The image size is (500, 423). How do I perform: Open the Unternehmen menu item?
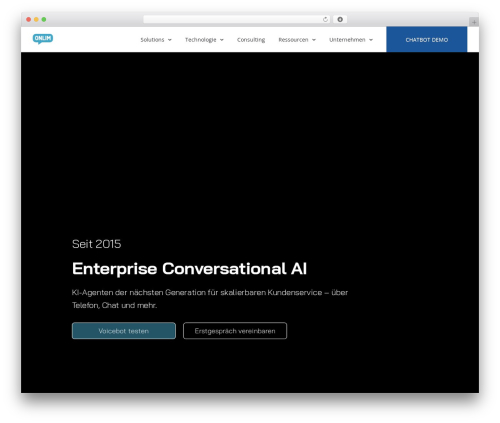click(x=347, y=40)
